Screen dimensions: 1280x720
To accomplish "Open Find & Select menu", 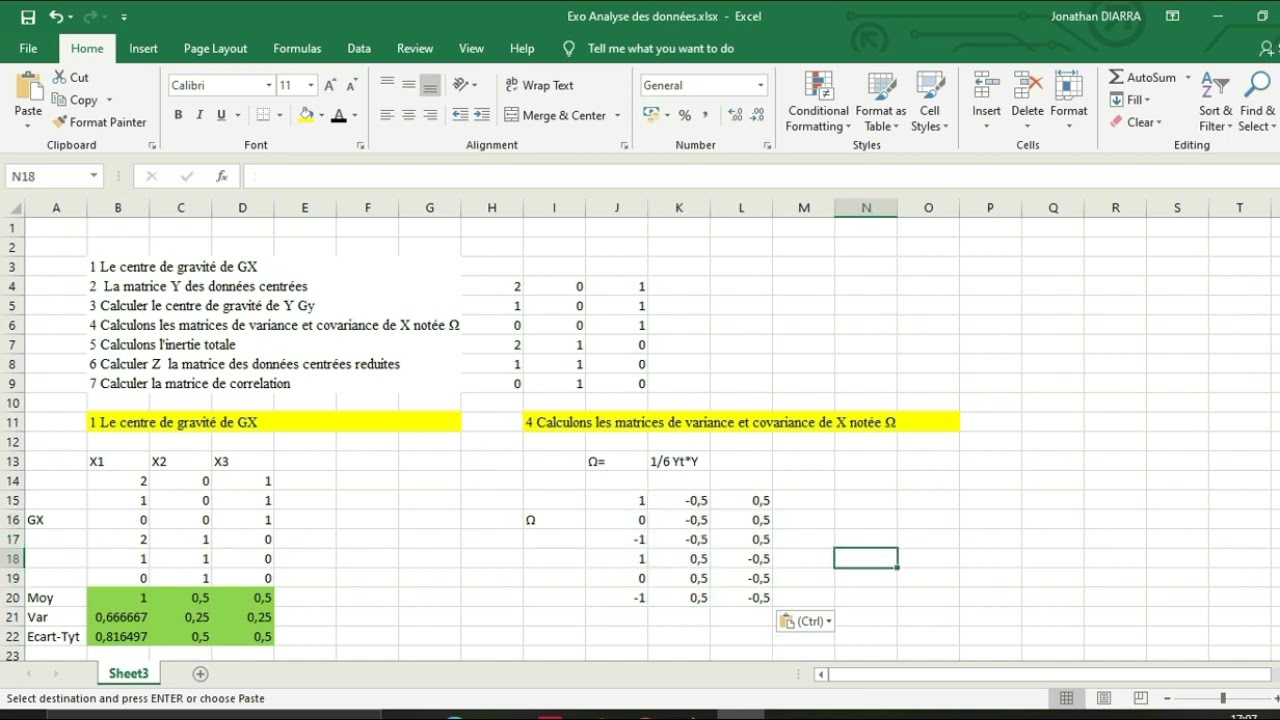I will (x=1257, y=101).
